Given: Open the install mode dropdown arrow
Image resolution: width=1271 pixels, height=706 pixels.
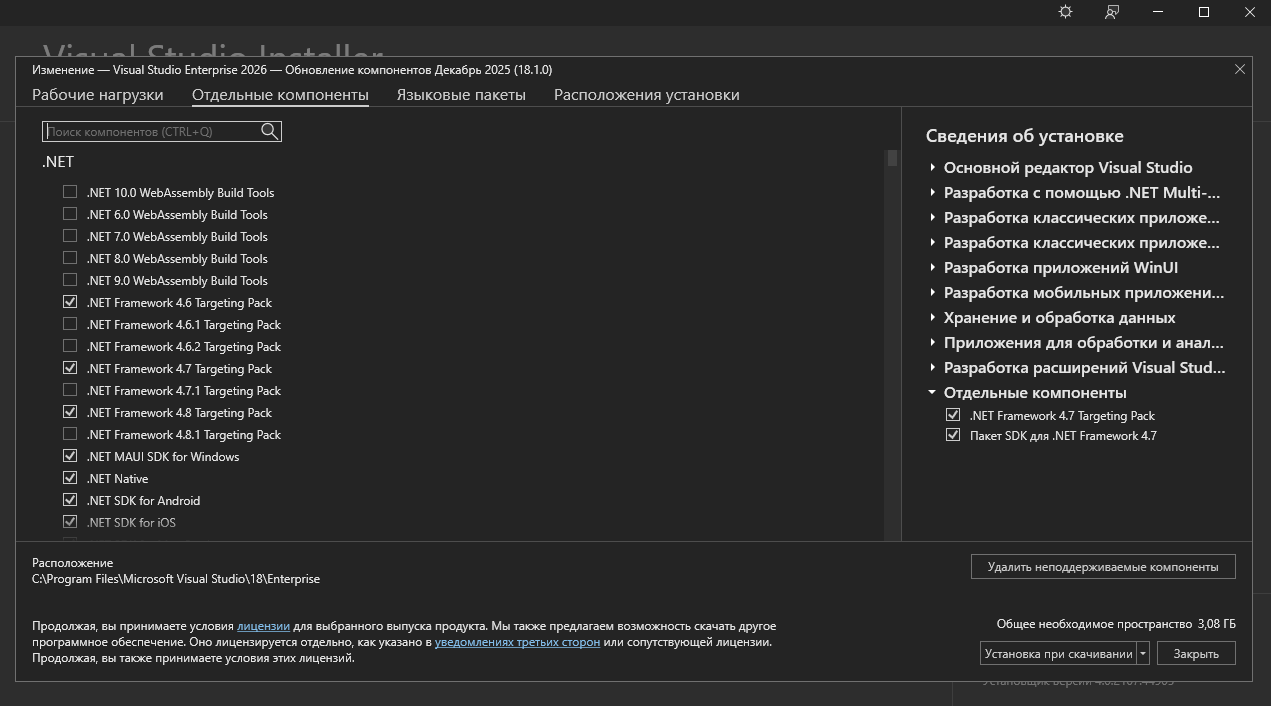Looking at the screenshot, I should 1143,654.
